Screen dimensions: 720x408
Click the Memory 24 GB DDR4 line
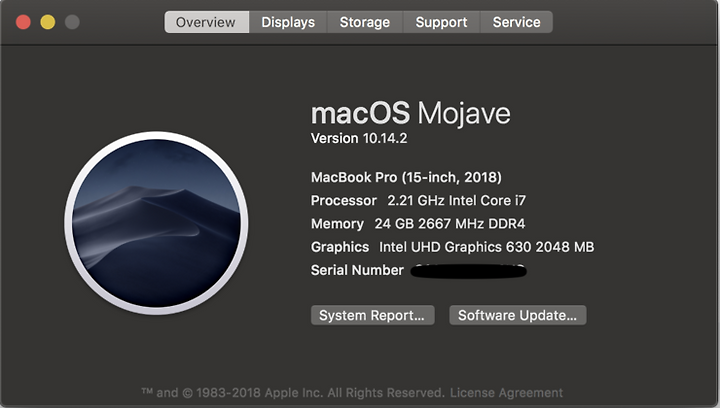(418, 224)
